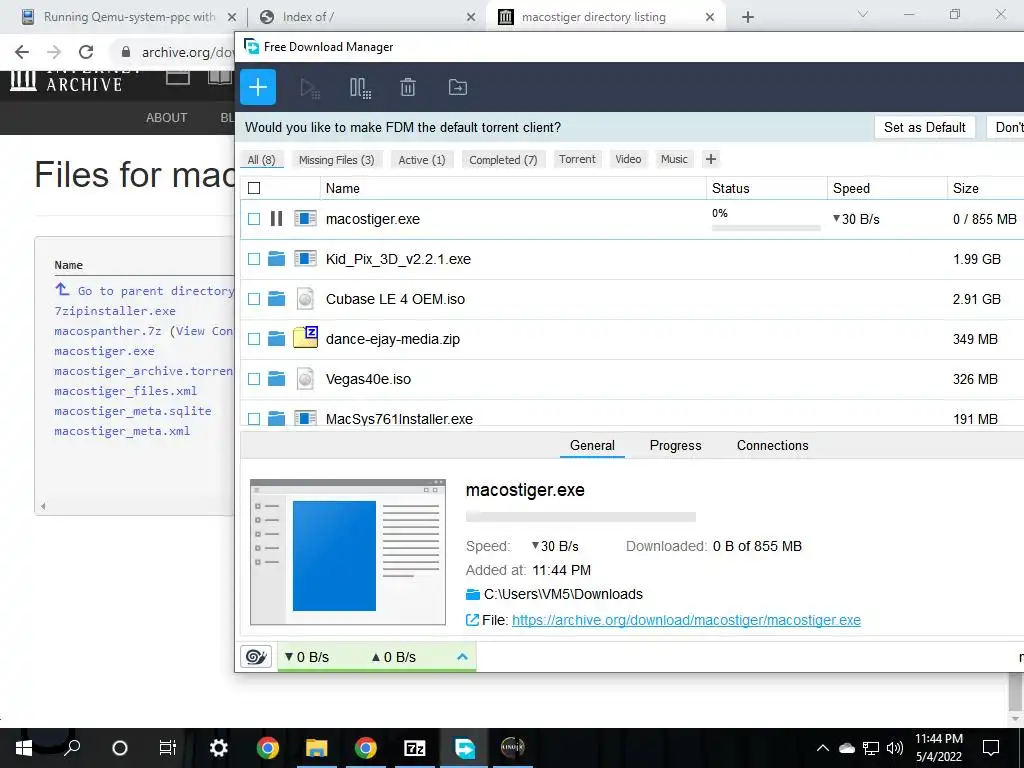Open the browser tab search dropdown arrow
Viewport: 1024px width, 768px height.
tap(863, 14)
